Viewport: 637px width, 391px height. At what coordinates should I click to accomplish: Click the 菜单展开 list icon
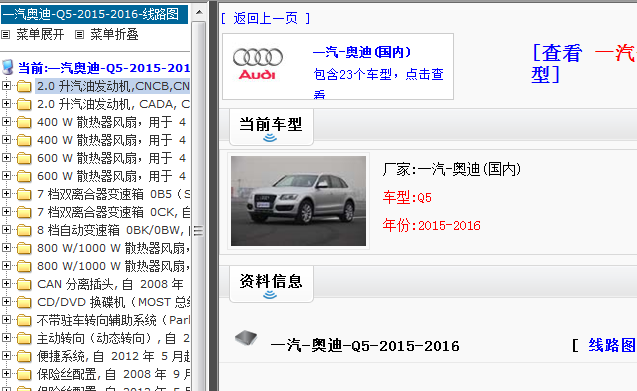[x=5, y=35]
